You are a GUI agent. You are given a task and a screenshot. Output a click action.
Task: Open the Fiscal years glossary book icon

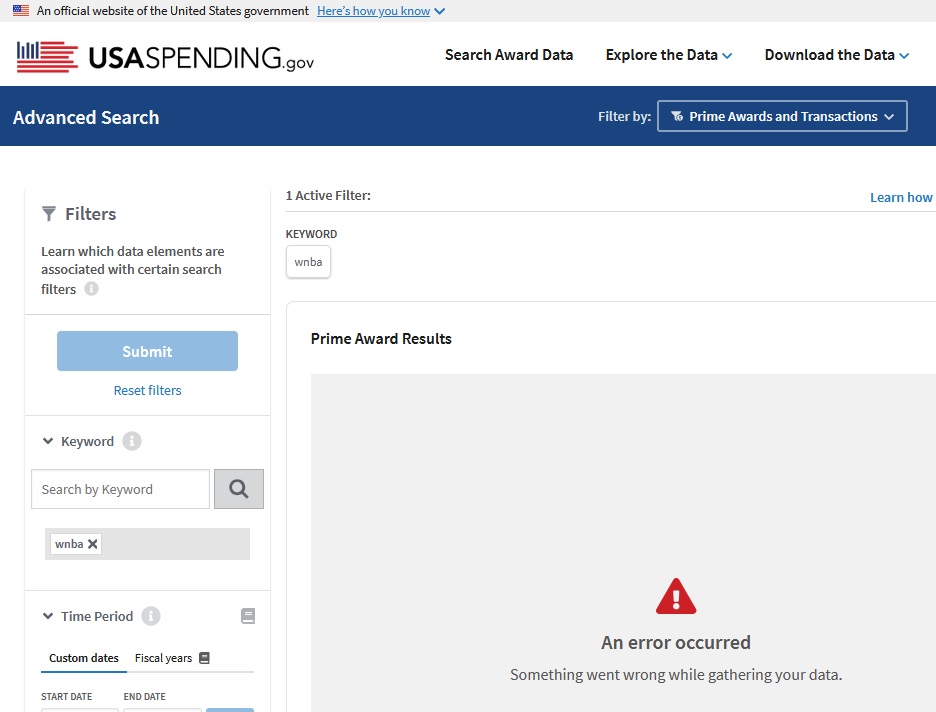pos(204,658)
